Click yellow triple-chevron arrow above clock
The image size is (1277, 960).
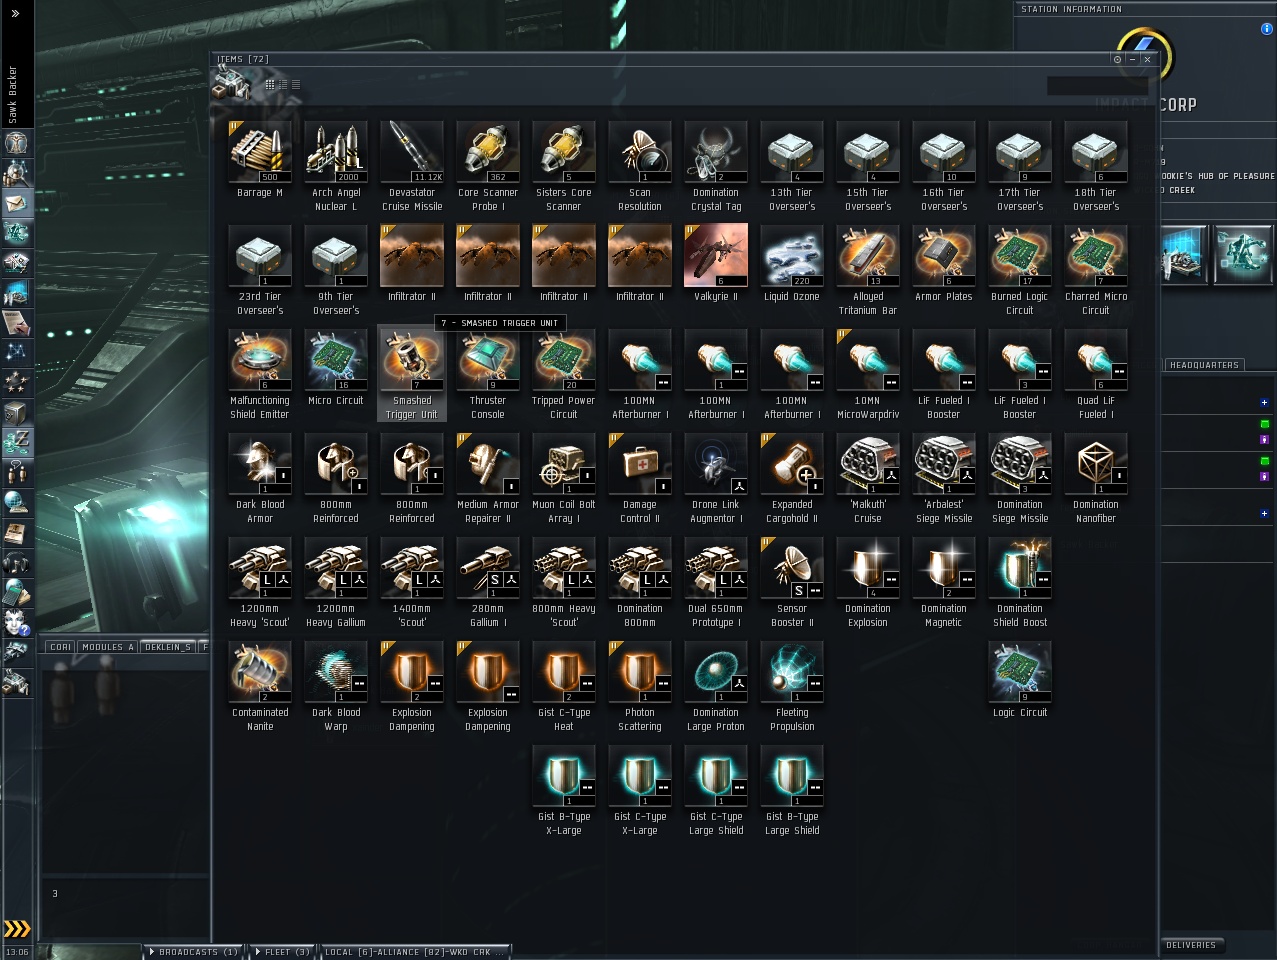pyautogui.click(x=17, y=929)
